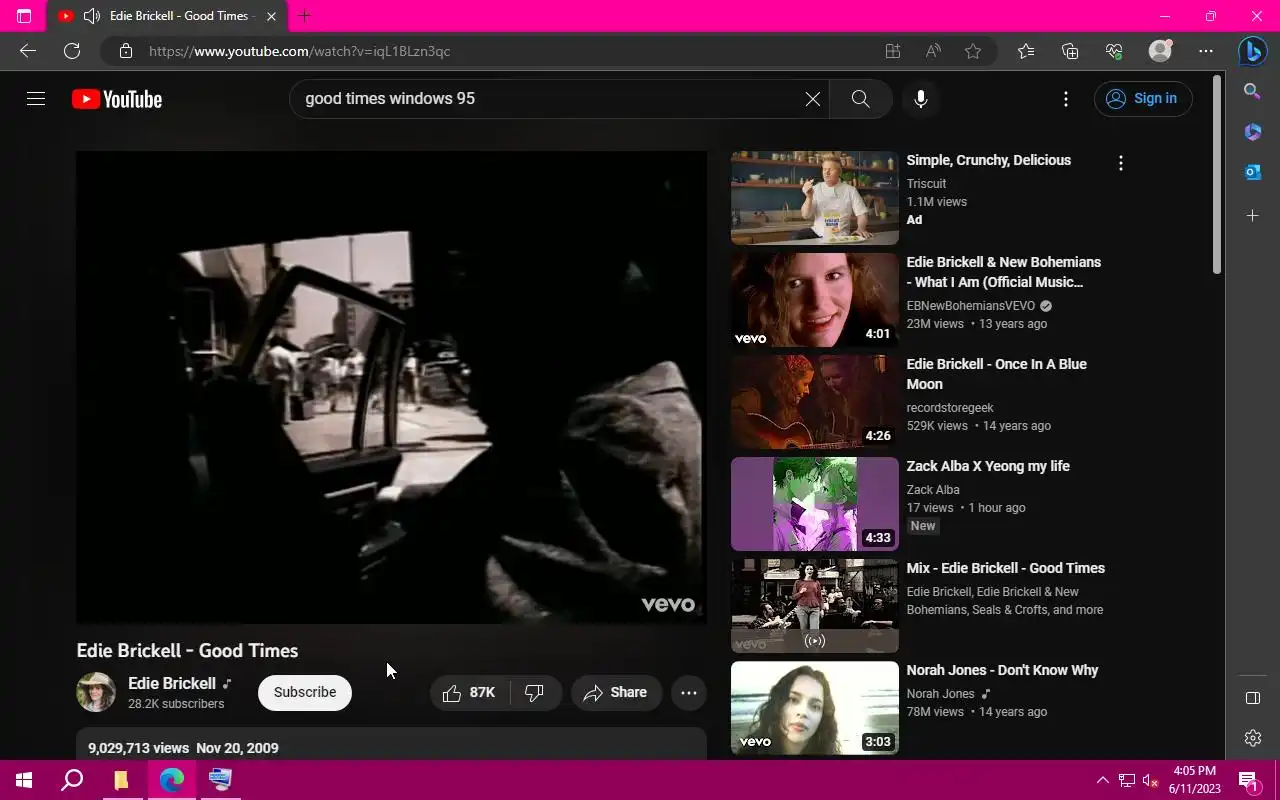Open more actions ellipsis under video

pos(689,692)
